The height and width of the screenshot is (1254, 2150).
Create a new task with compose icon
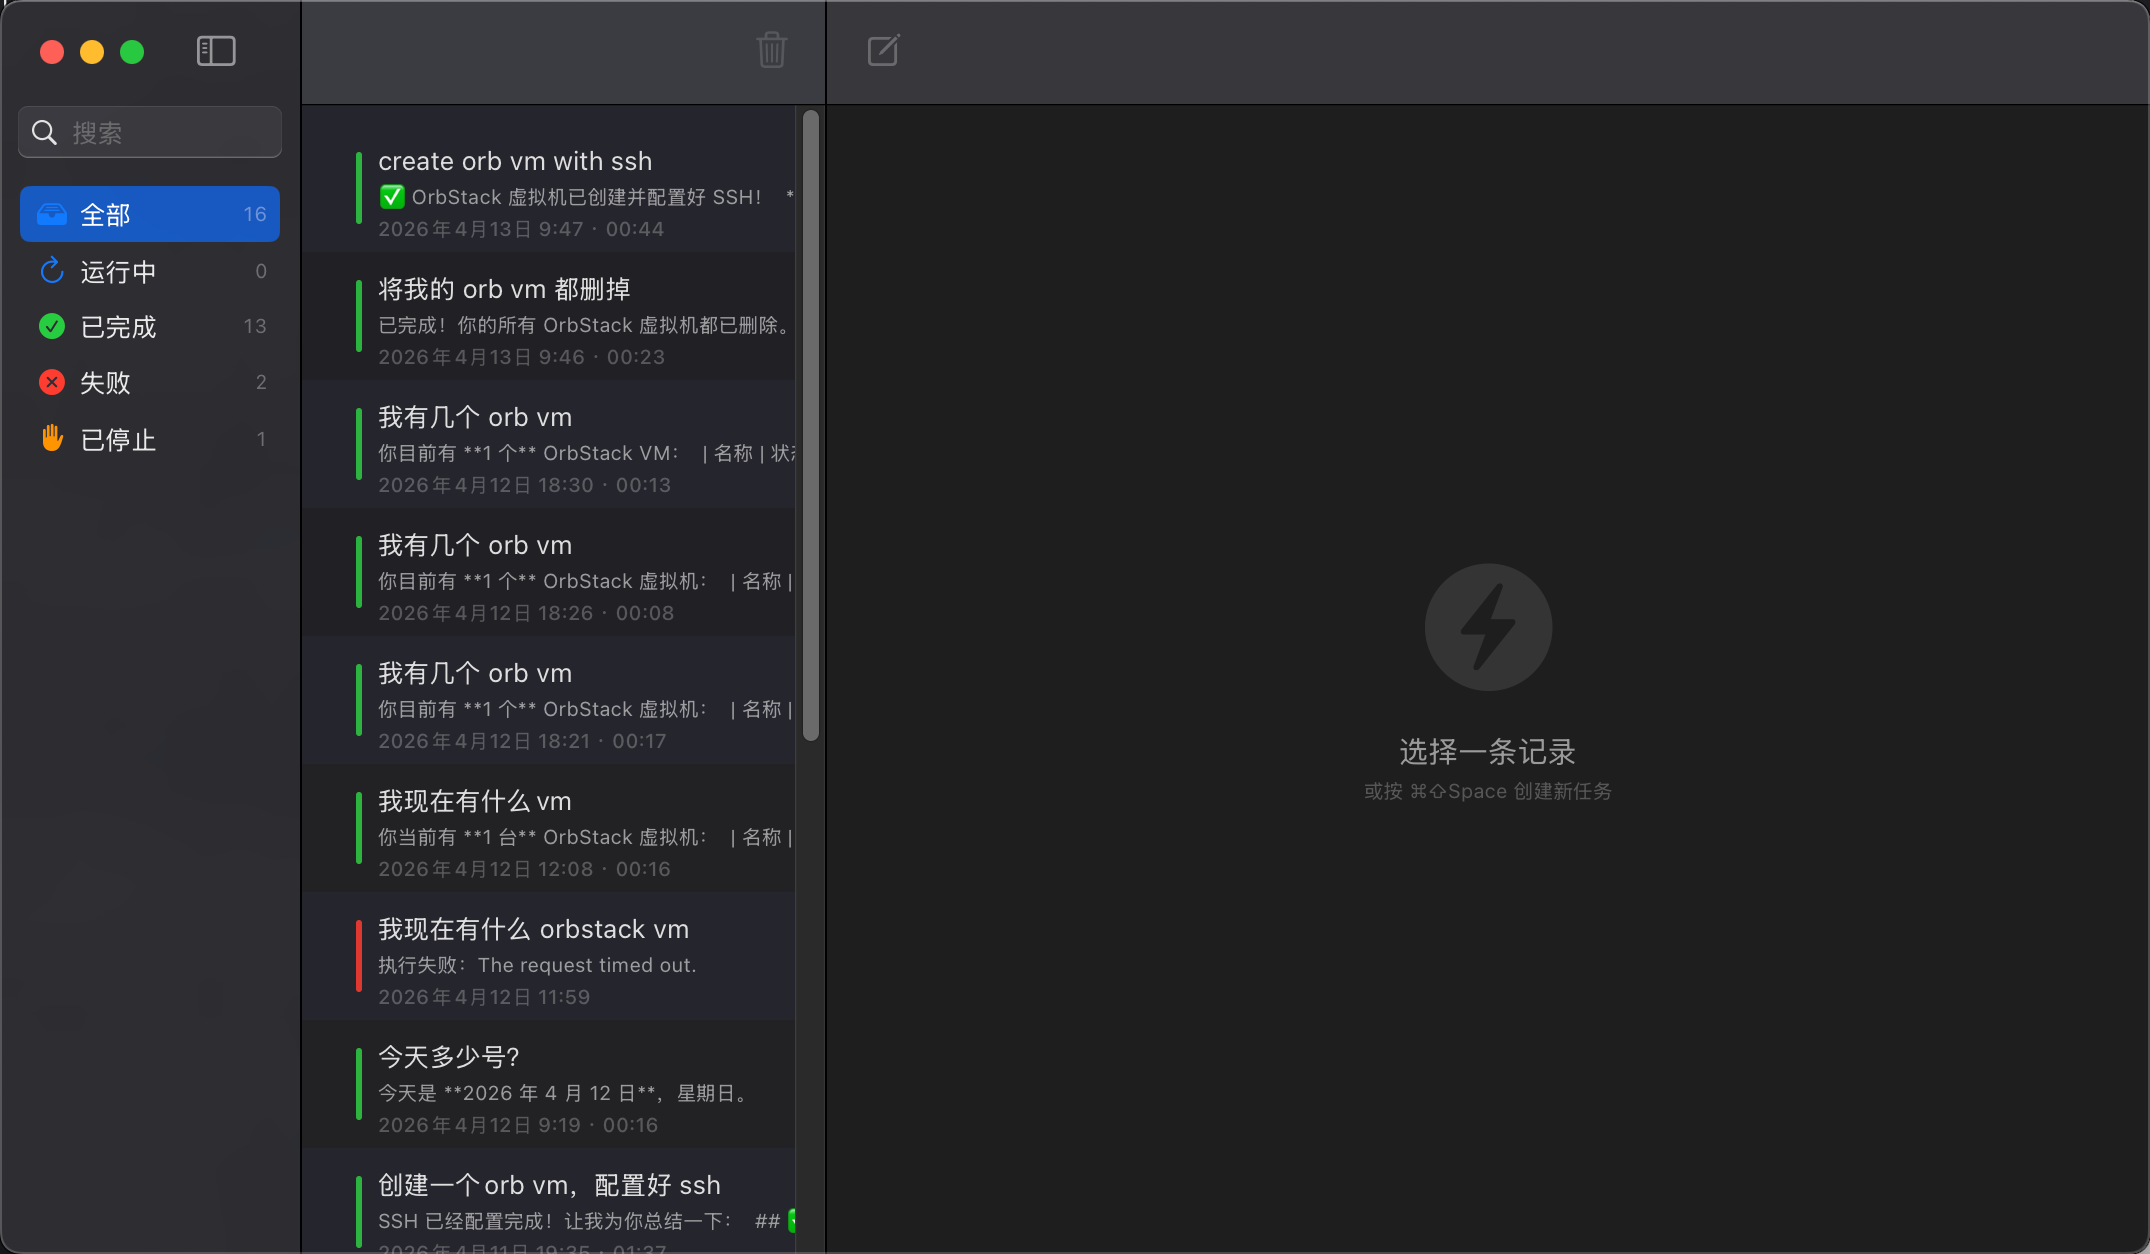coord(884,50)
